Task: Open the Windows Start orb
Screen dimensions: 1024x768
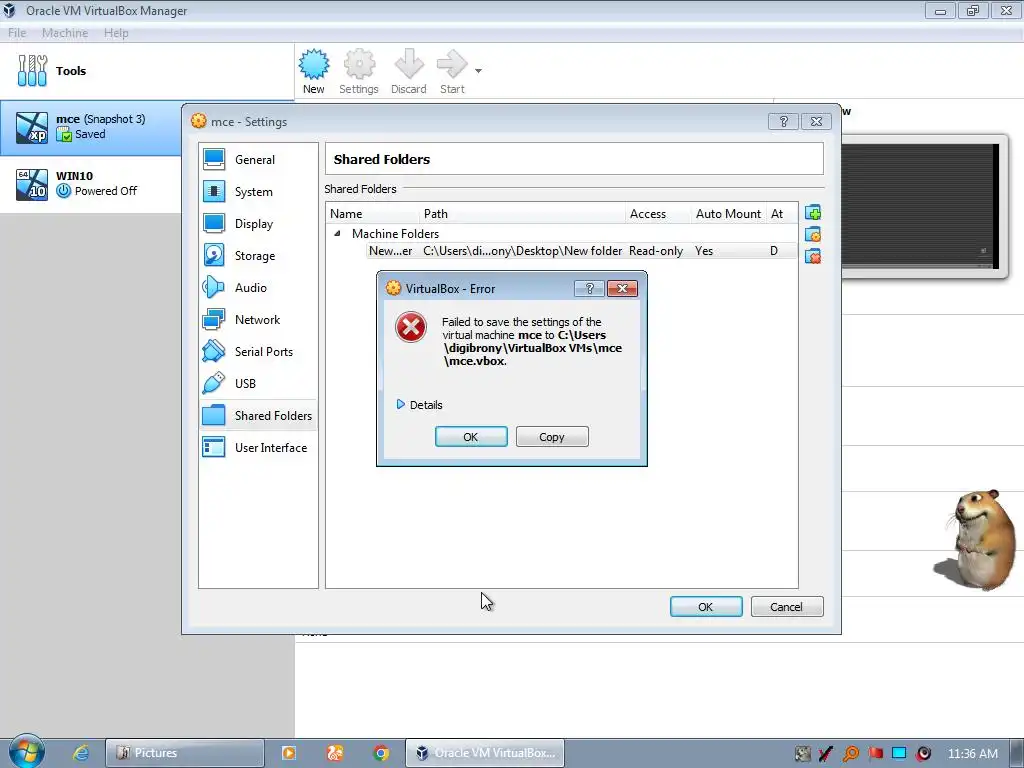Action: [26, 752]
